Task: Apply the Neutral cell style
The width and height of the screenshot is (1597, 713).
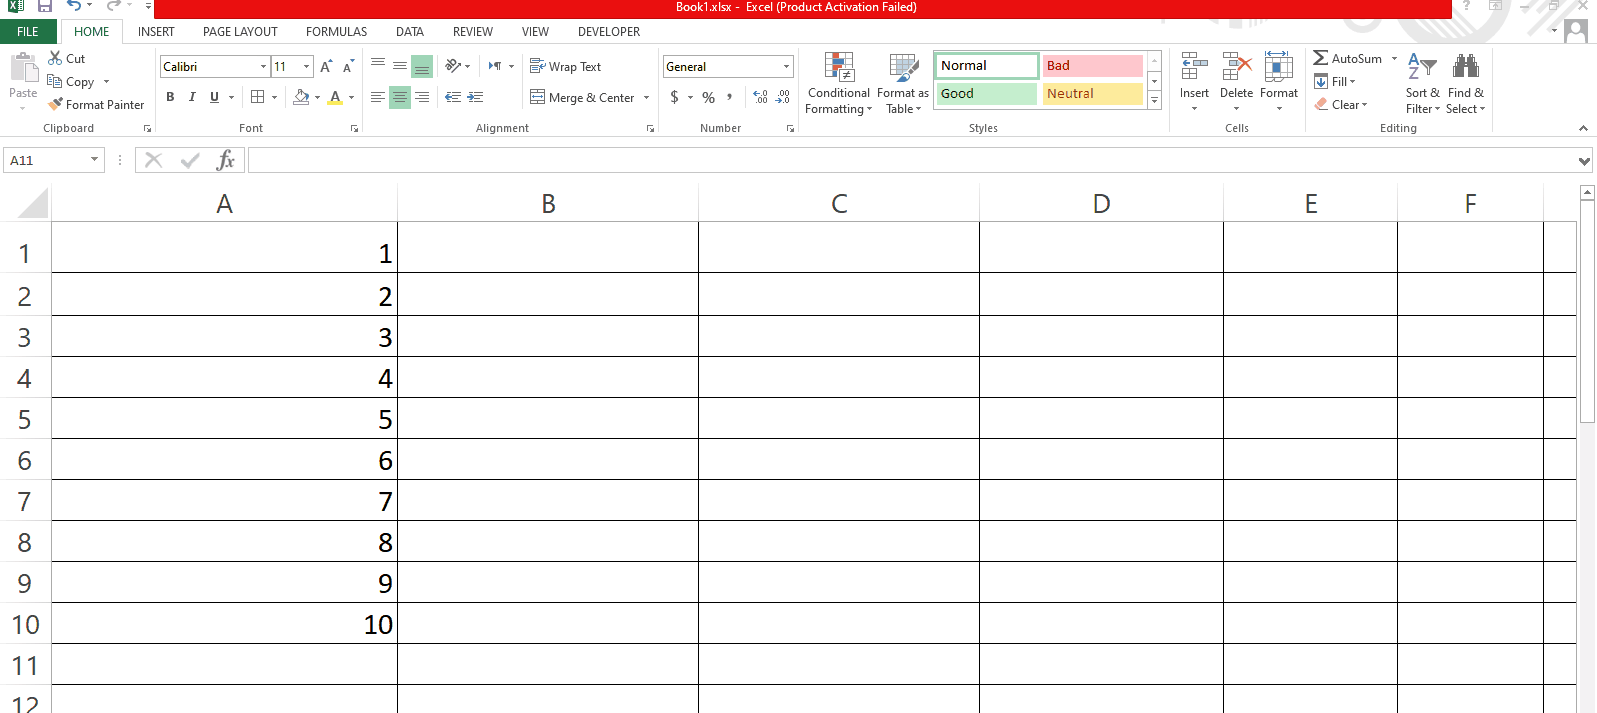Action: tap(1093, 94)
